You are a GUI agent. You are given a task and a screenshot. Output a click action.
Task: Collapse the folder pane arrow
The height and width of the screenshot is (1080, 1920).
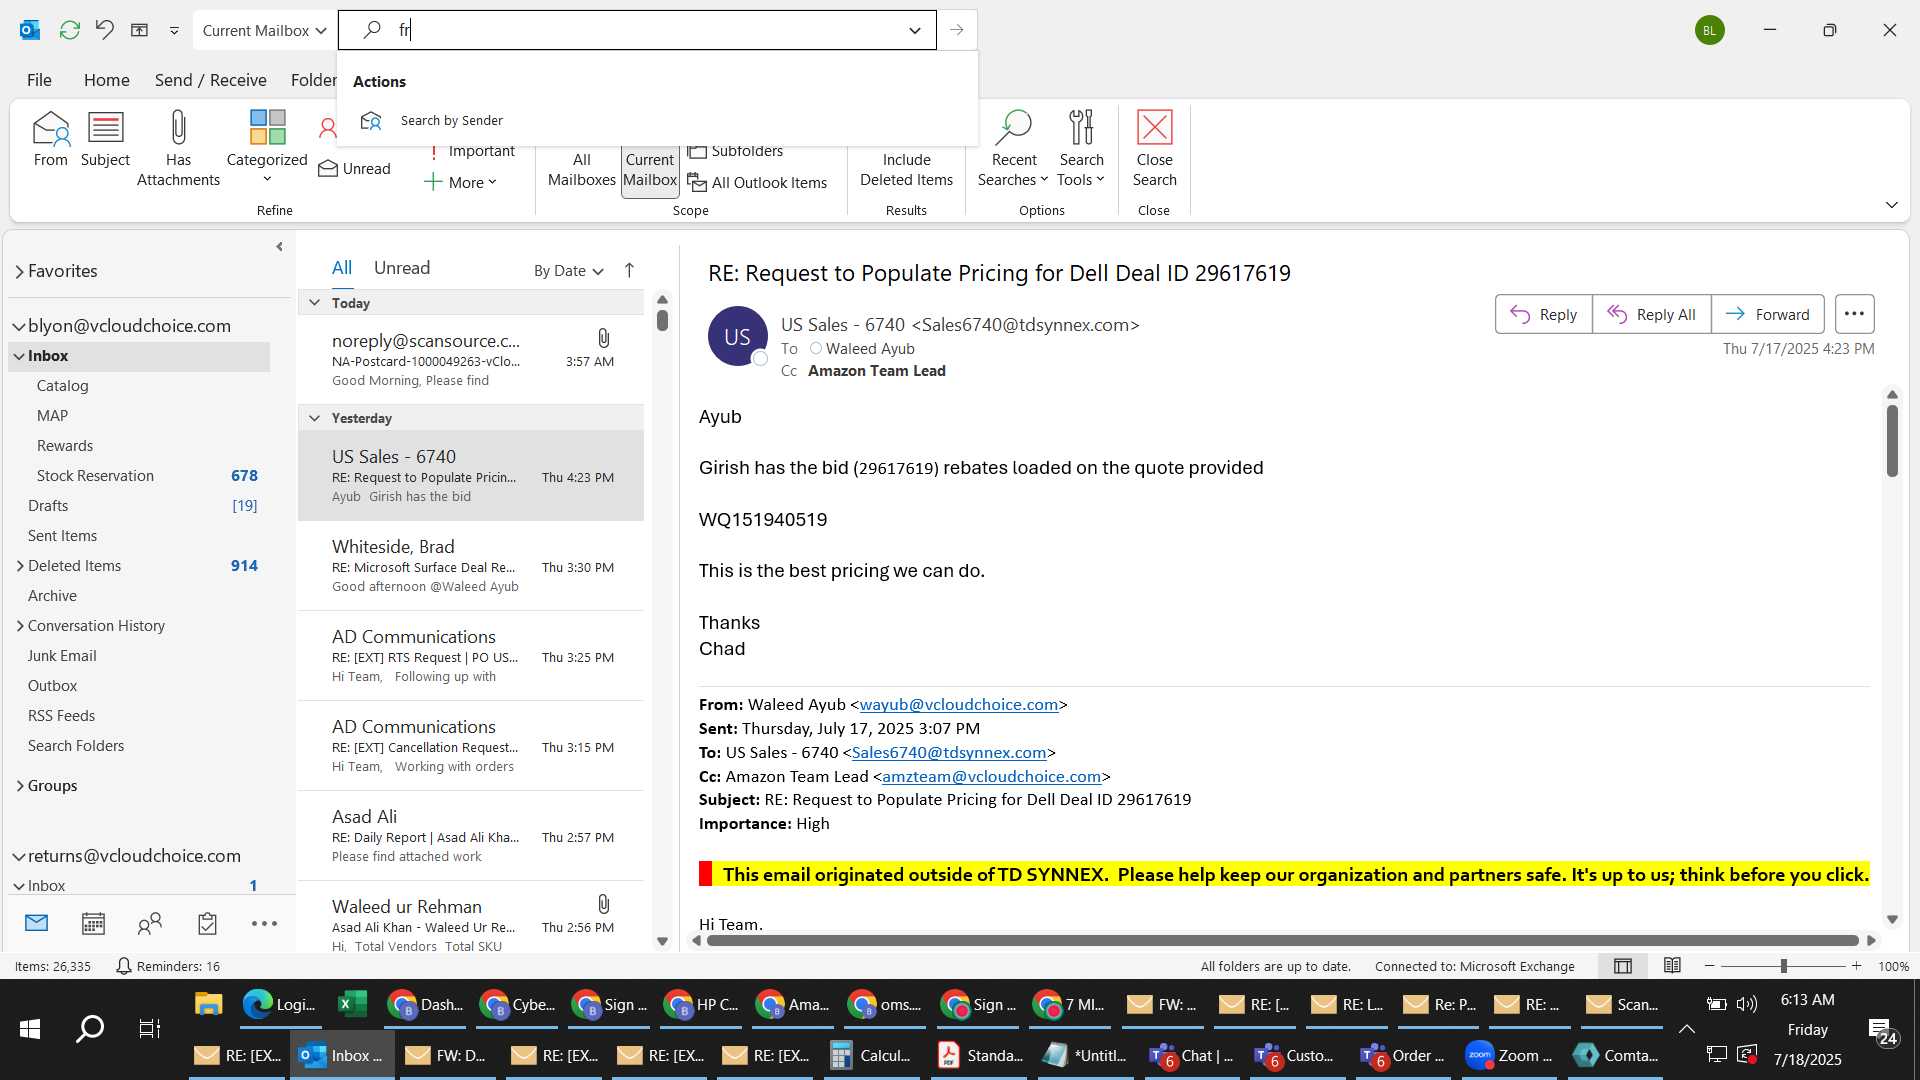point(279,246)
